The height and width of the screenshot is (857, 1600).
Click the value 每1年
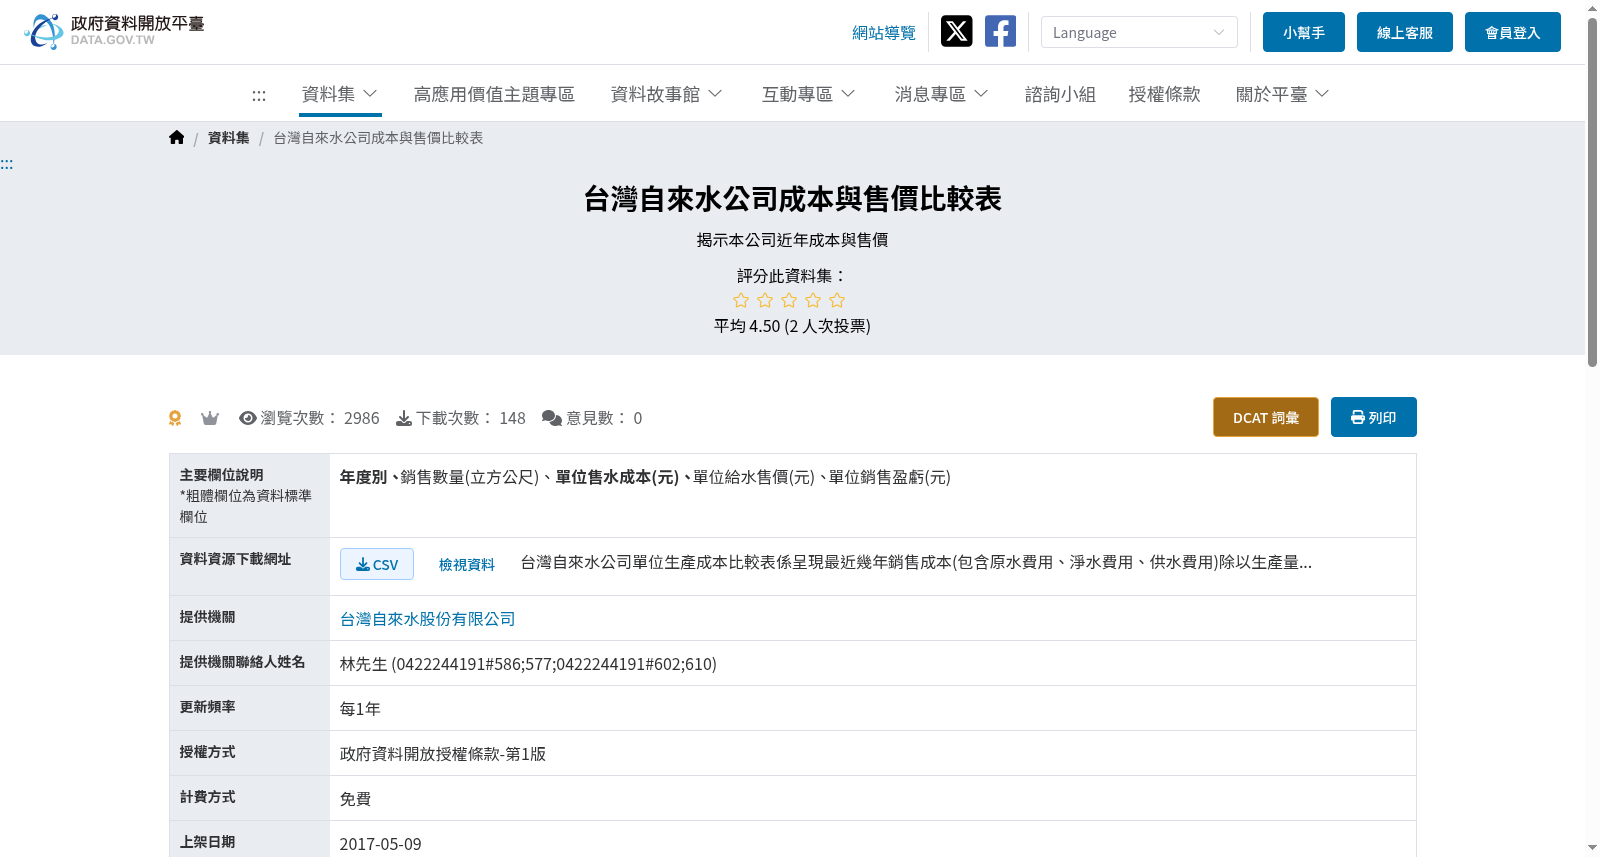(360, 709)
